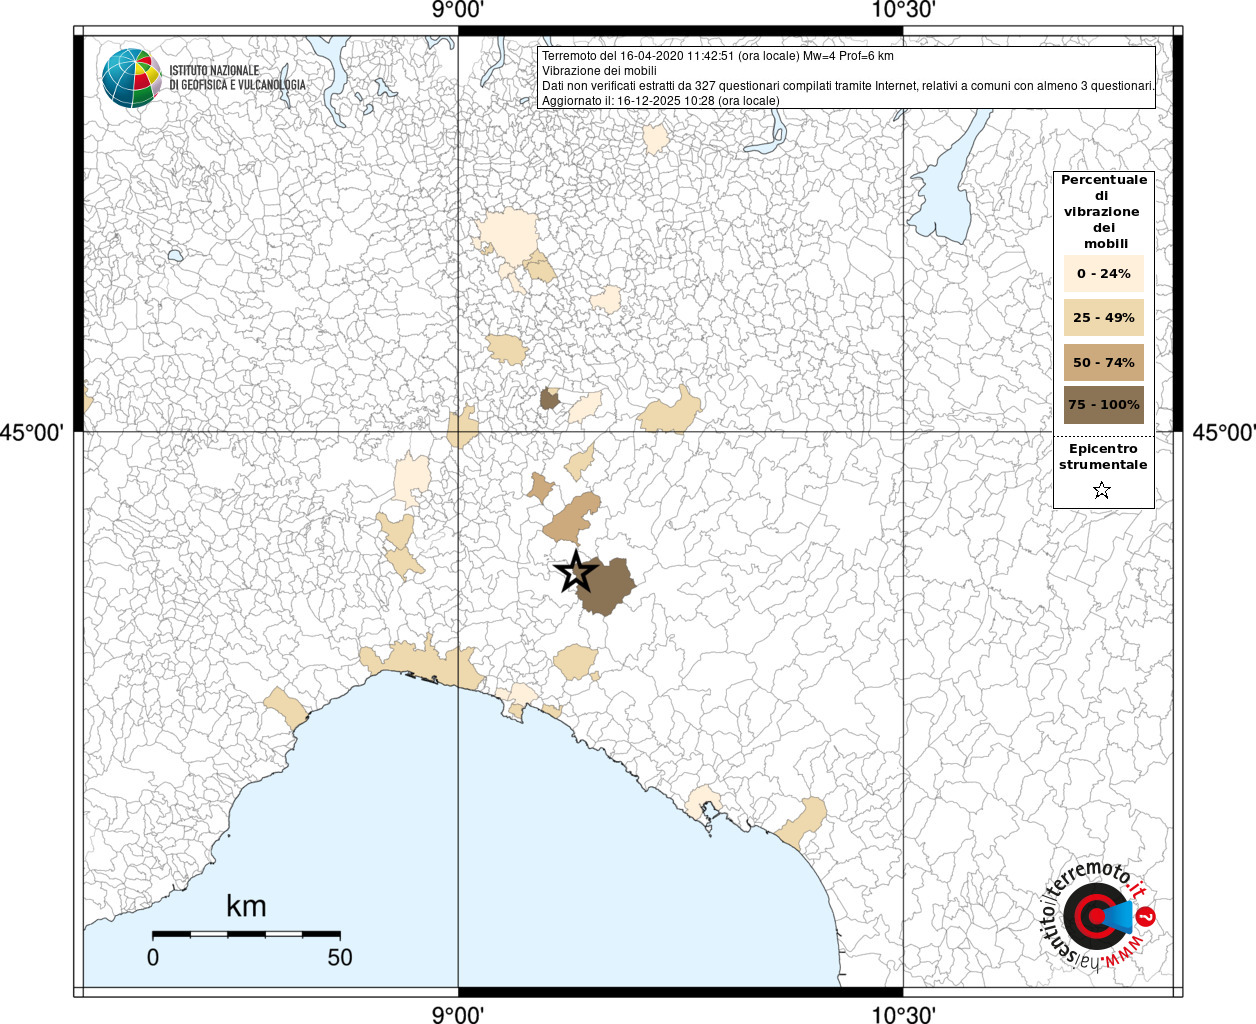The width and height of the screenshot is (1256, 1024).
Task: Click the 'Percentuale di vibrazione dei mobili' legend title
Action: pos(1104,211)
